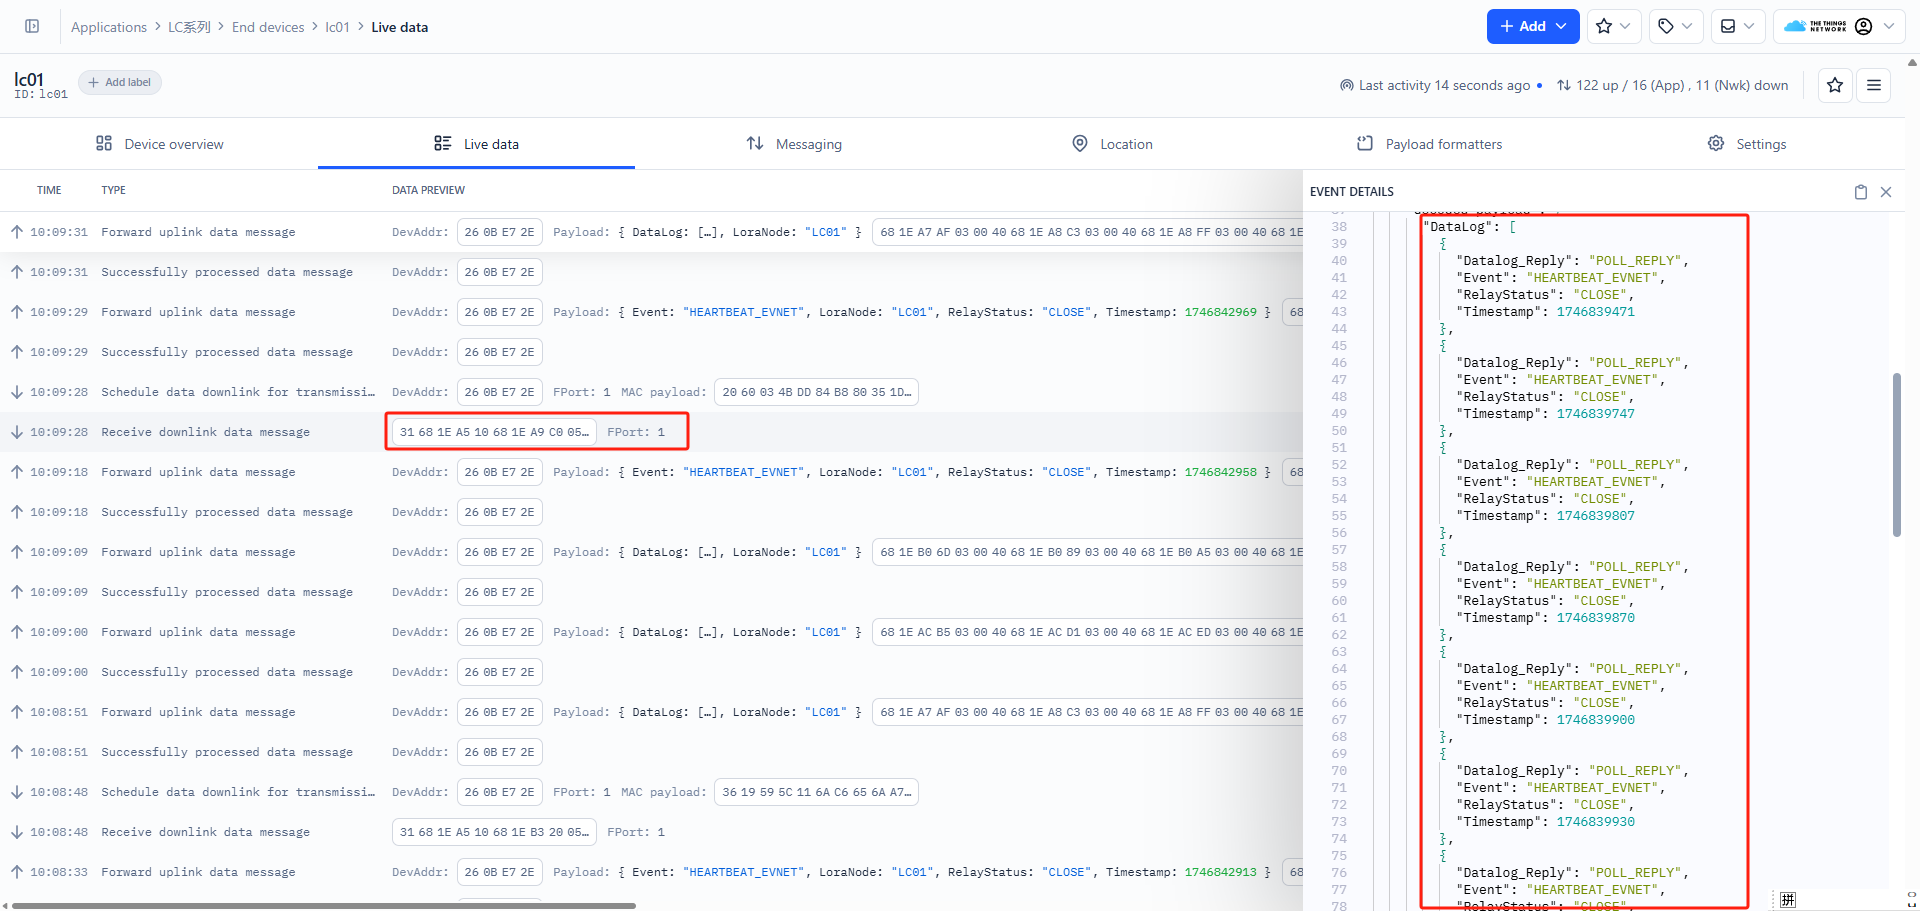Select the 10:08:33 Forward uplink data message
Screen dimensions: 1920x911
coord(651,872)
